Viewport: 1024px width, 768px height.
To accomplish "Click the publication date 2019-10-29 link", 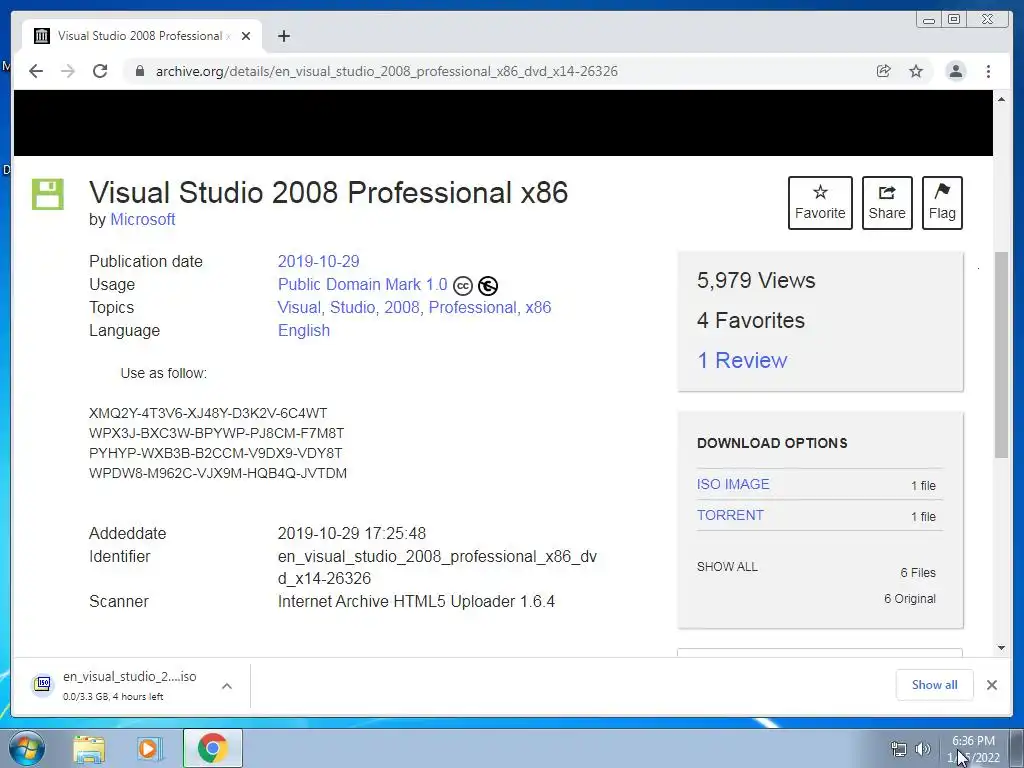I will (319, 261).
